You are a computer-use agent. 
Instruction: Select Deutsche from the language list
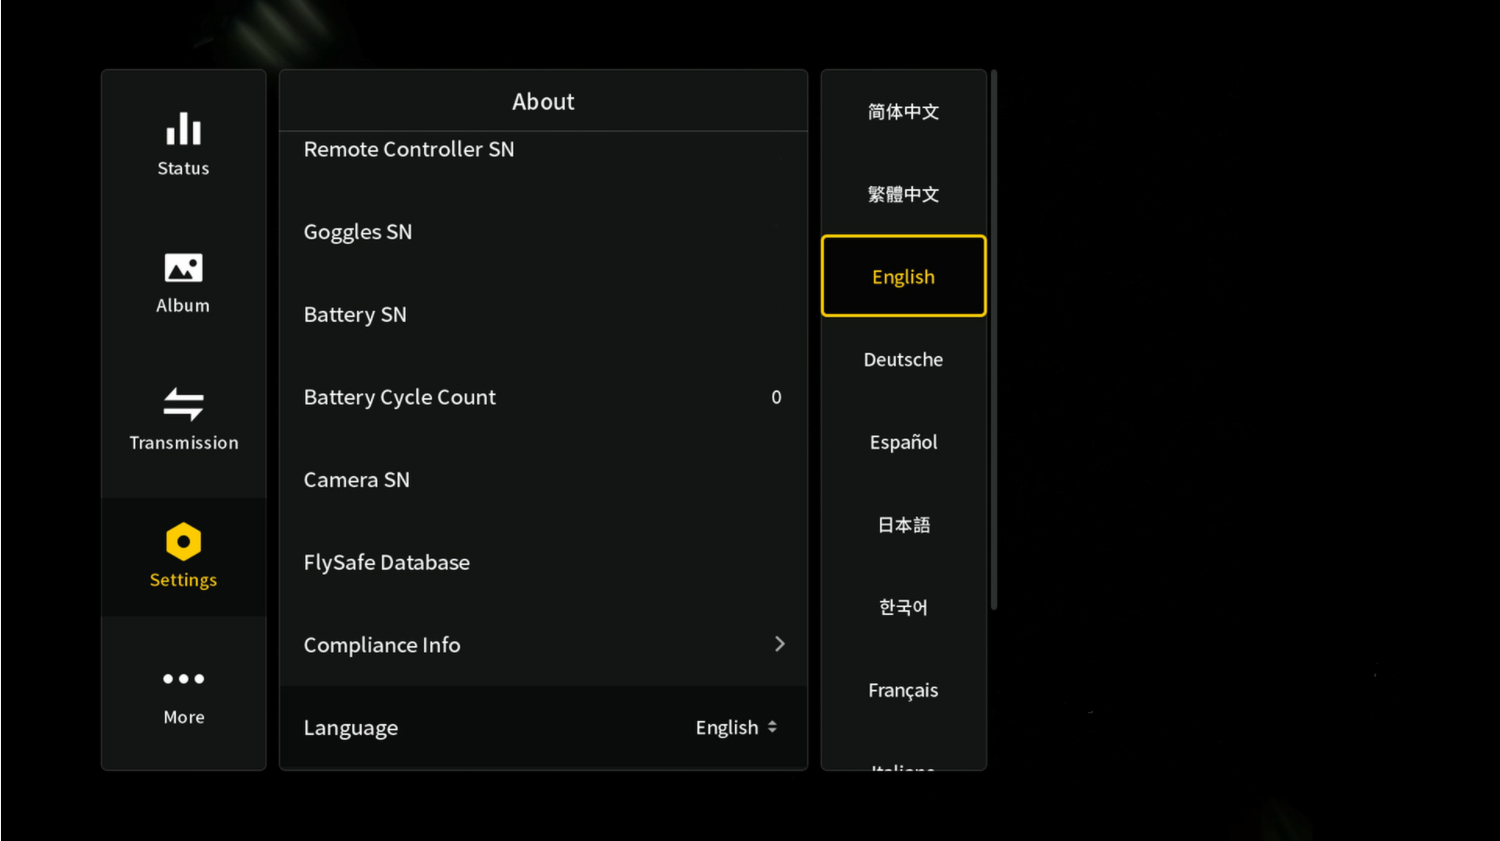tap(903, 359)
